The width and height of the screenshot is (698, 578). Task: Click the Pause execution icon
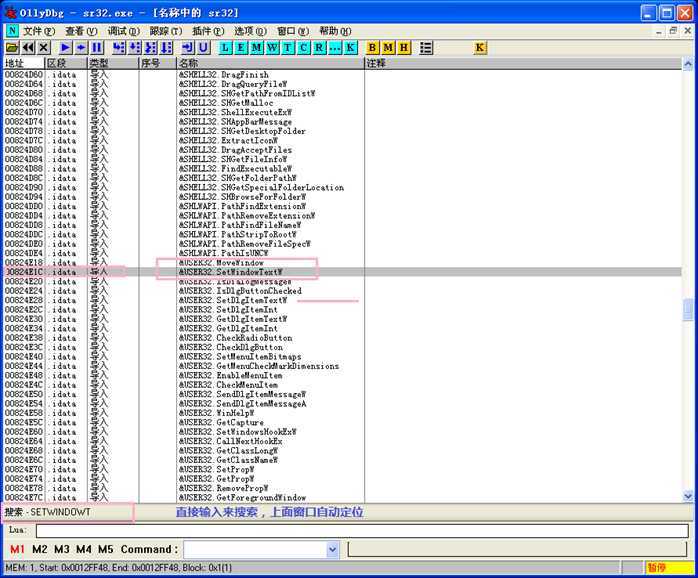pos(96,47)
